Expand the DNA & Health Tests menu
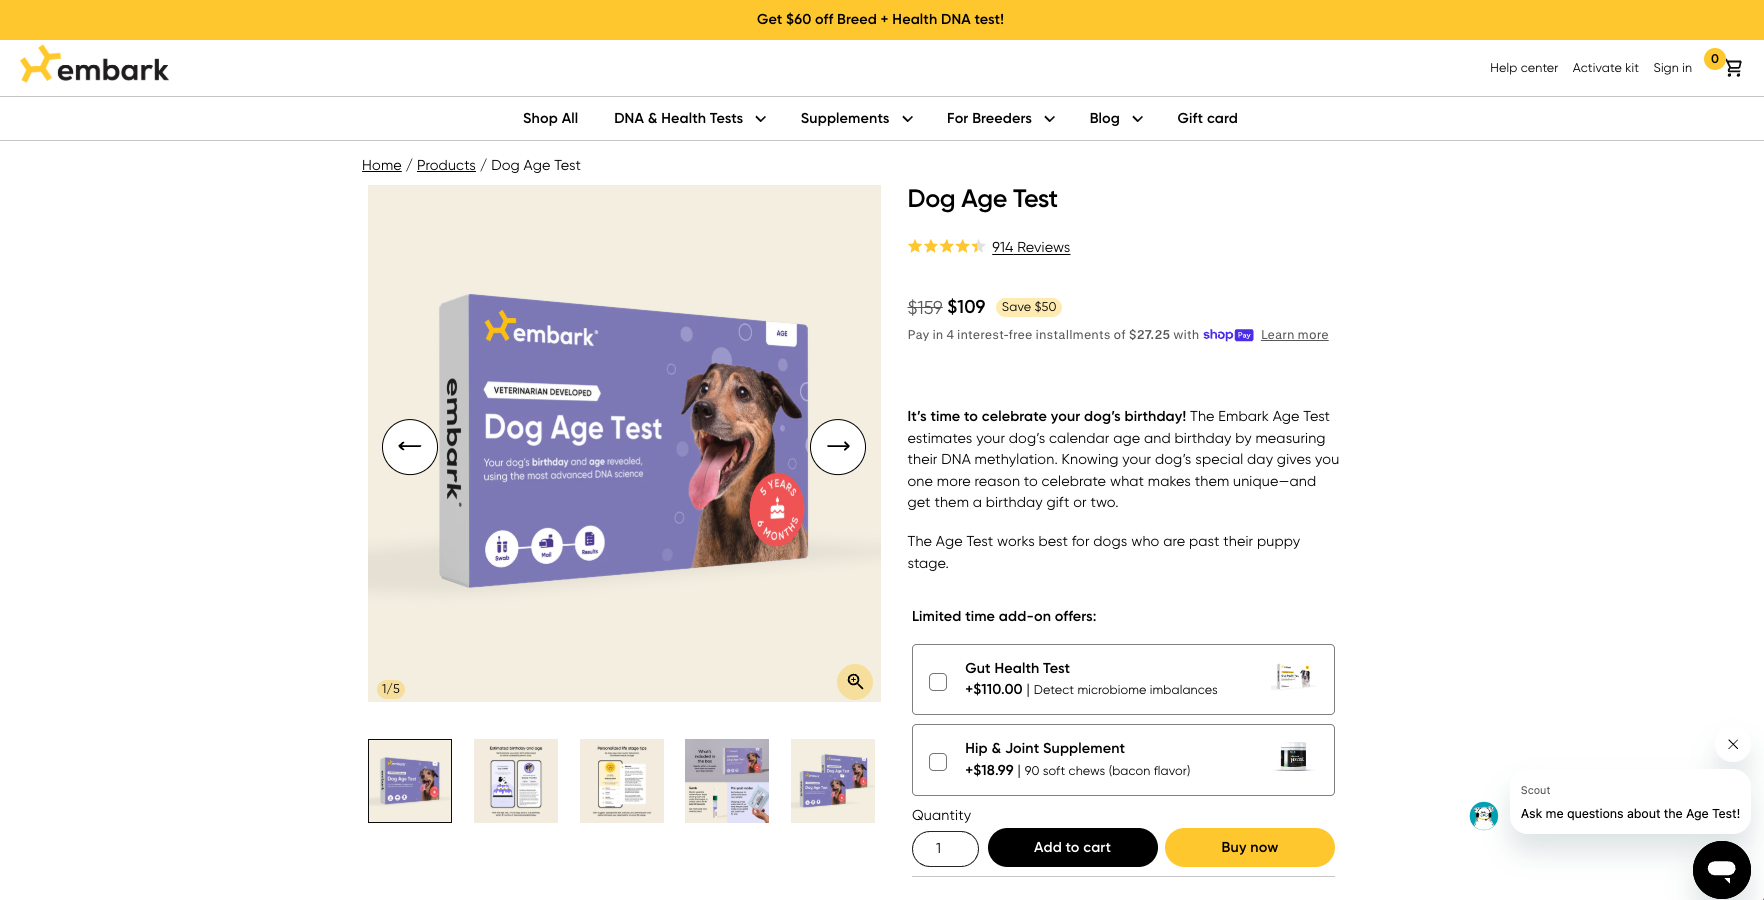The height and width of the screenshot is (900, 1764). click(x=690, y=118)
